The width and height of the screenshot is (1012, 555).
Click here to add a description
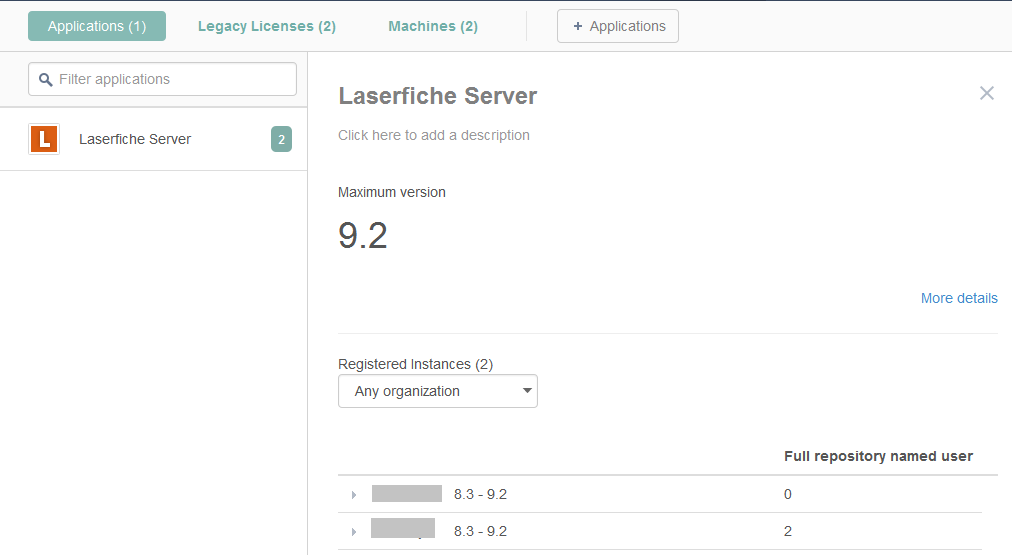434,136
